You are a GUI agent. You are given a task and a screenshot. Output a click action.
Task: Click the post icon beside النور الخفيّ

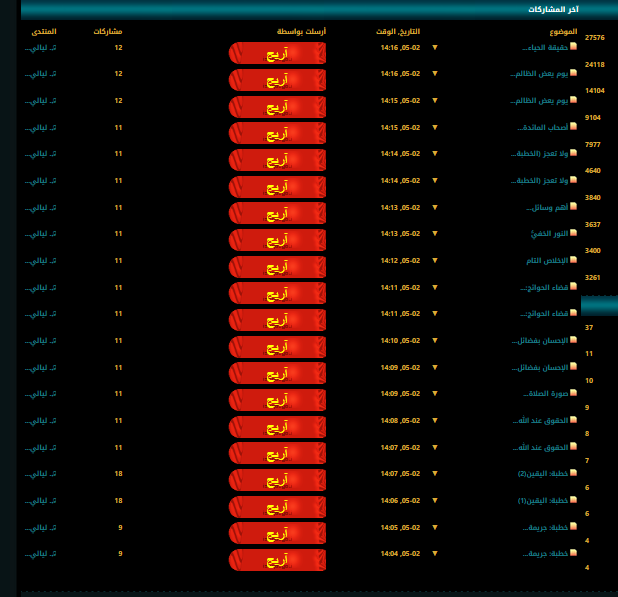tap(574, 233)
